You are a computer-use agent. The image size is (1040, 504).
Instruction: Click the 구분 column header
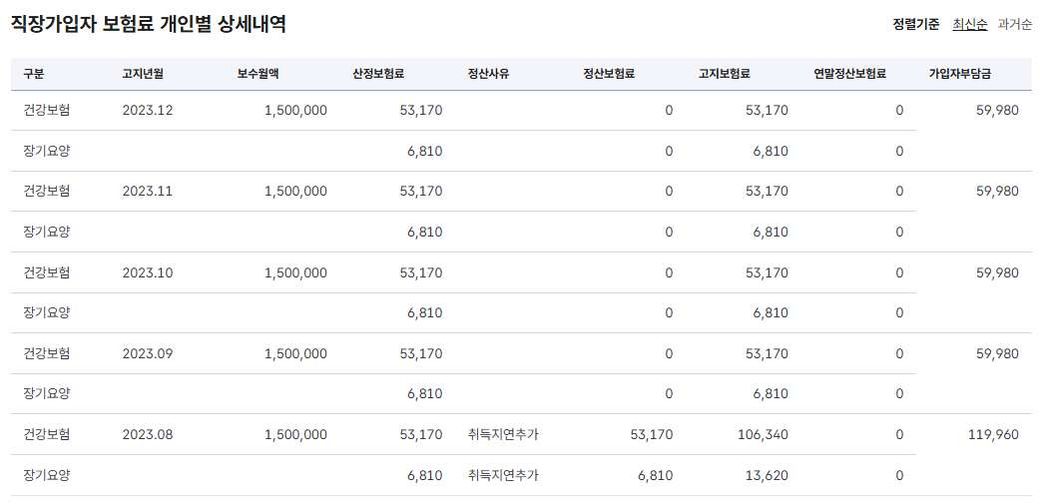[x=34, y=74]
